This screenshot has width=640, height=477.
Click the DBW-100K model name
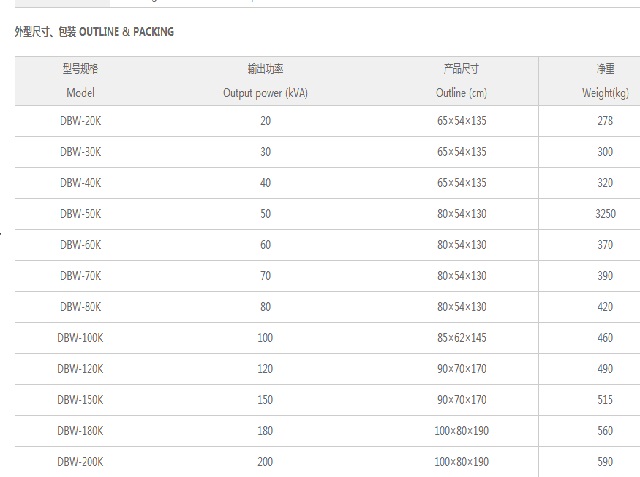[80, 338]
